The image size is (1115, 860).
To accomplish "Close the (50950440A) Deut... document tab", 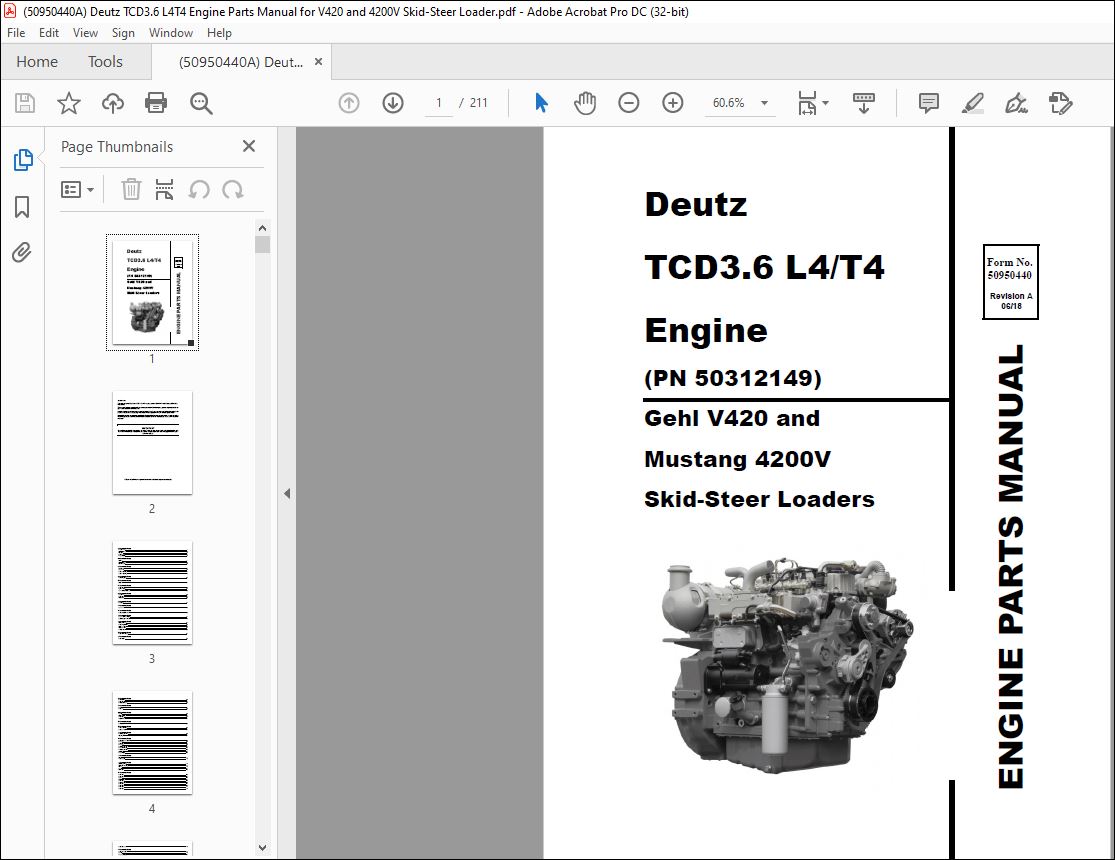I will coord(319,62).
